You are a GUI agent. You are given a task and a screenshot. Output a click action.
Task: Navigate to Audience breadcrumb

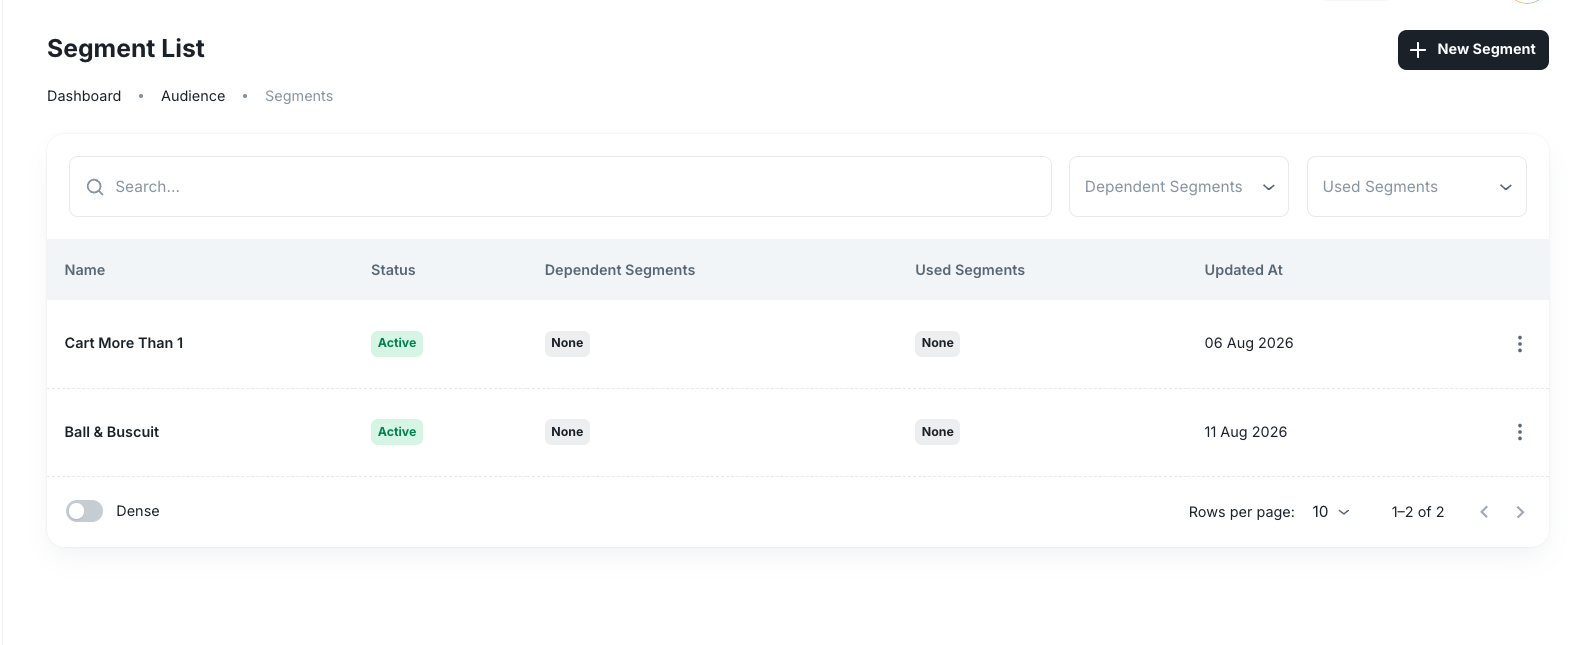193,96
